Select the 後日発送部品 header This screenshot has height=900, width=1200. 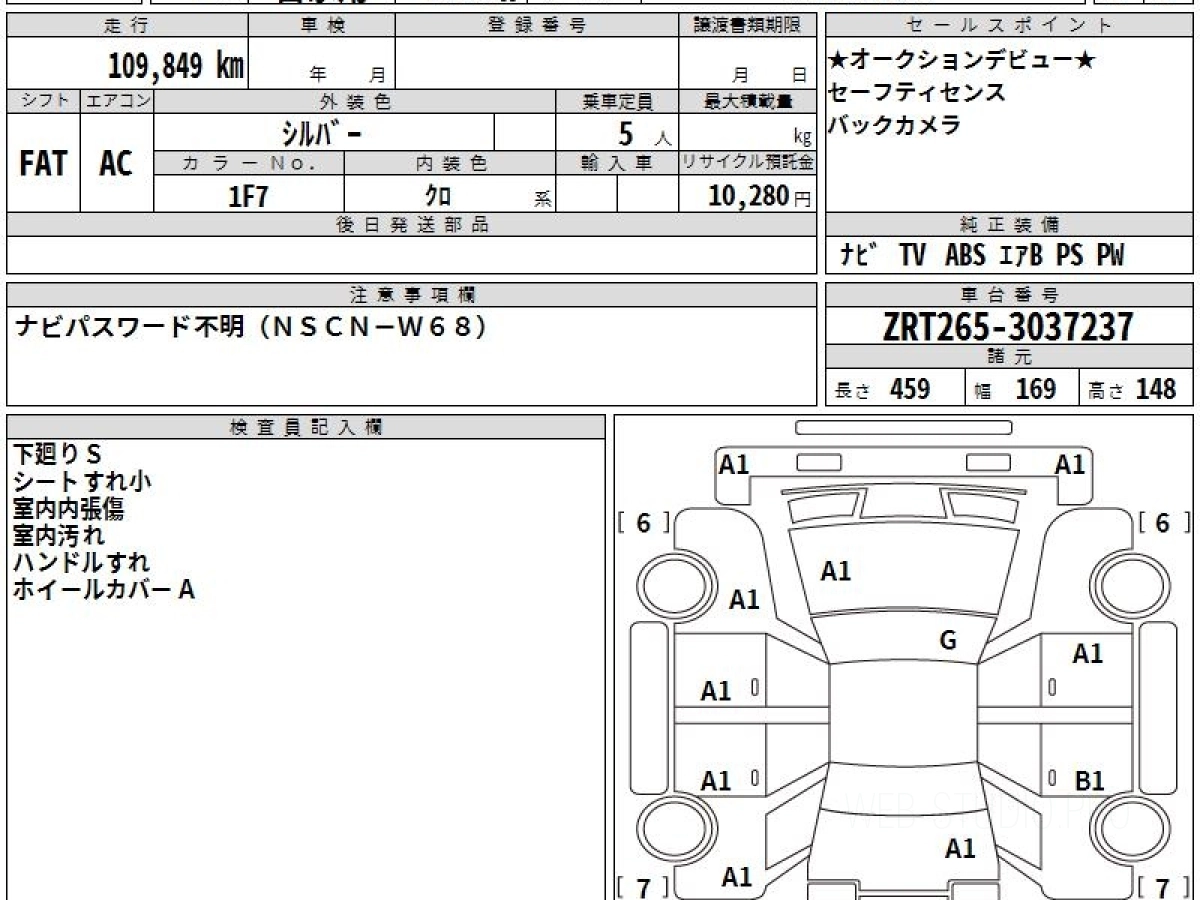pyautogui.click(x=412, y=225)
